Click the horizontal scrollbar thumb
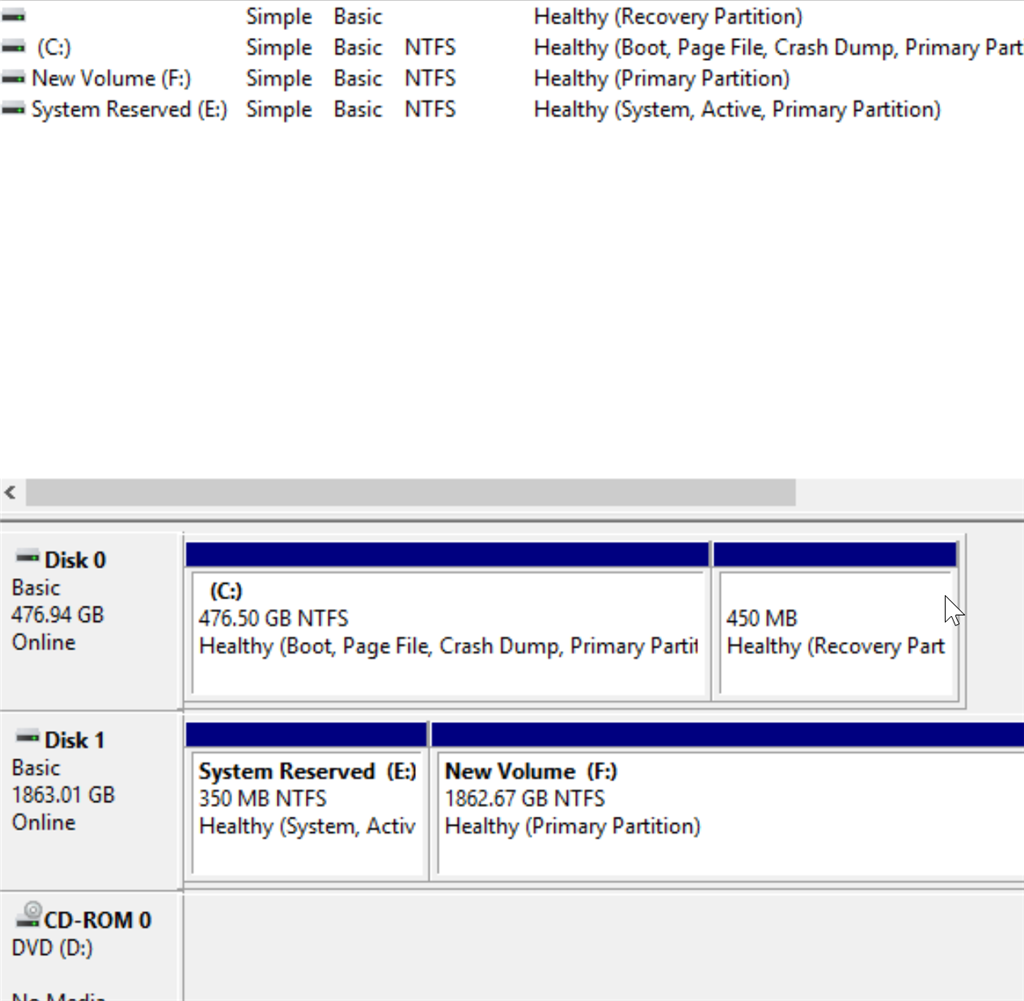1024x1001 pixels. coord(411,492)
